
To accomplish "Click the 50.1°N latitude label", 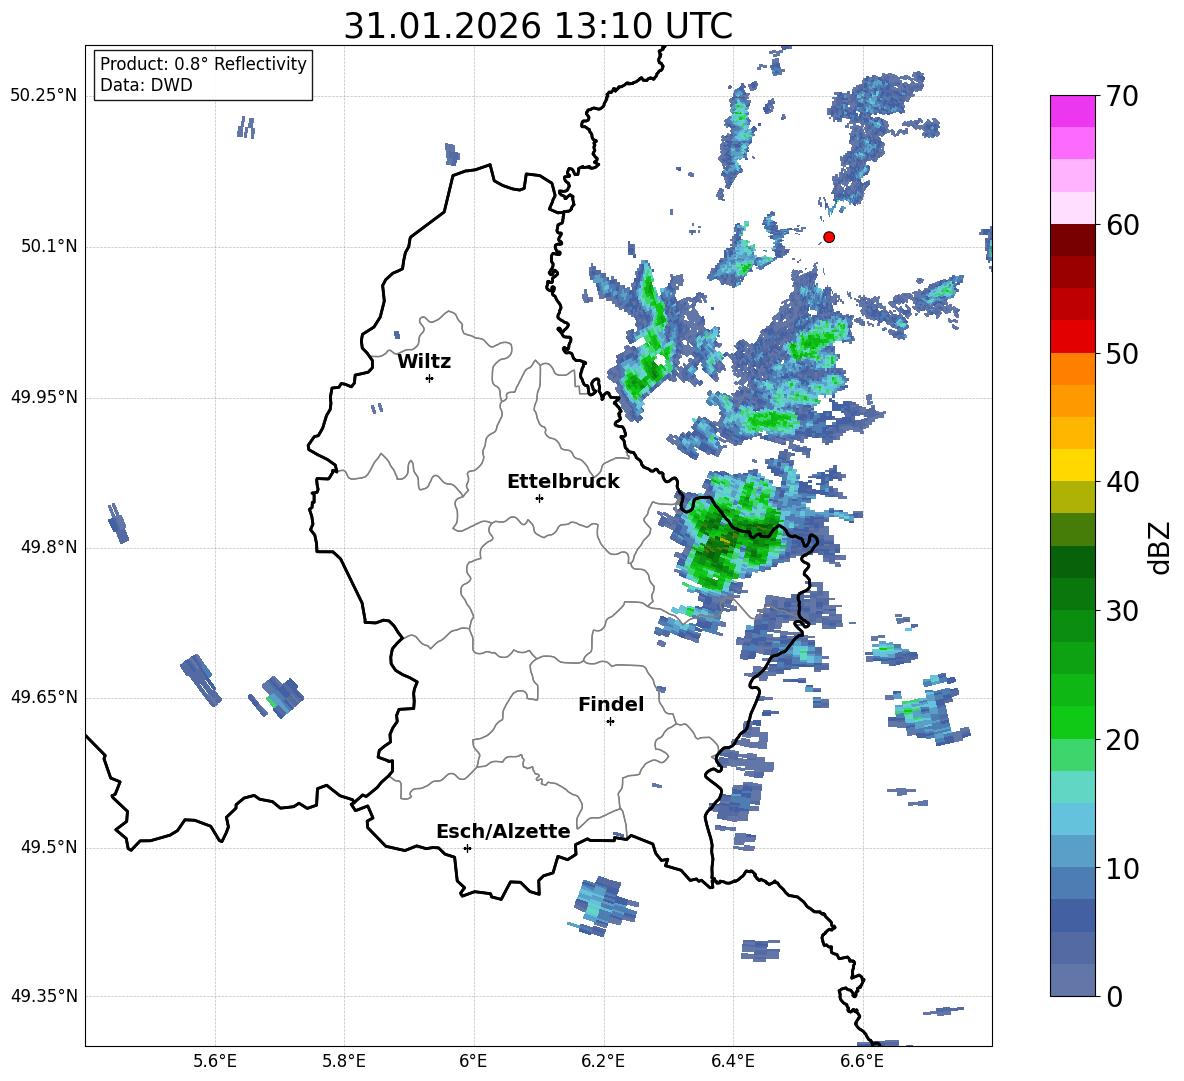I will [x=49, y=246].
